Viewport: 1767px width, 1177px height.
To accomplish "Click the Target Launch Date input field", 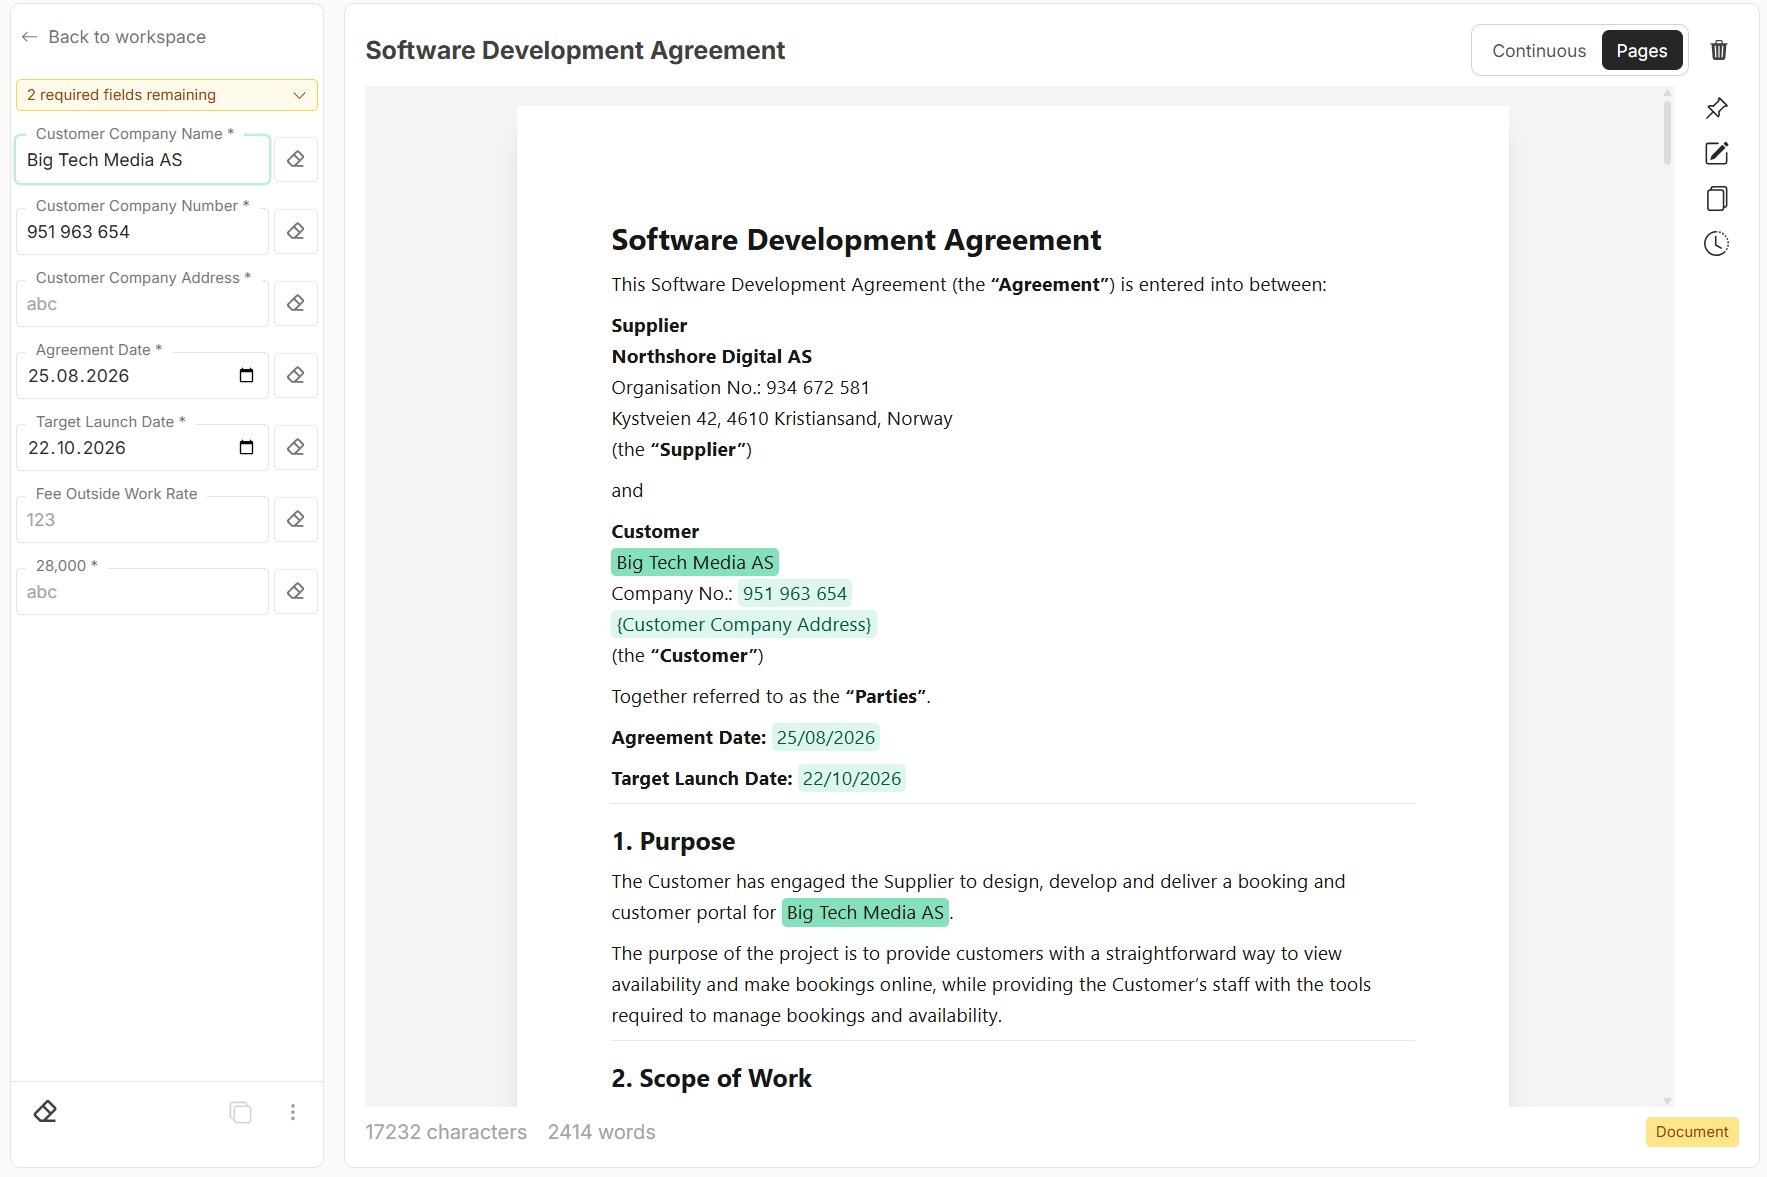I will click(x=143, y=448).
